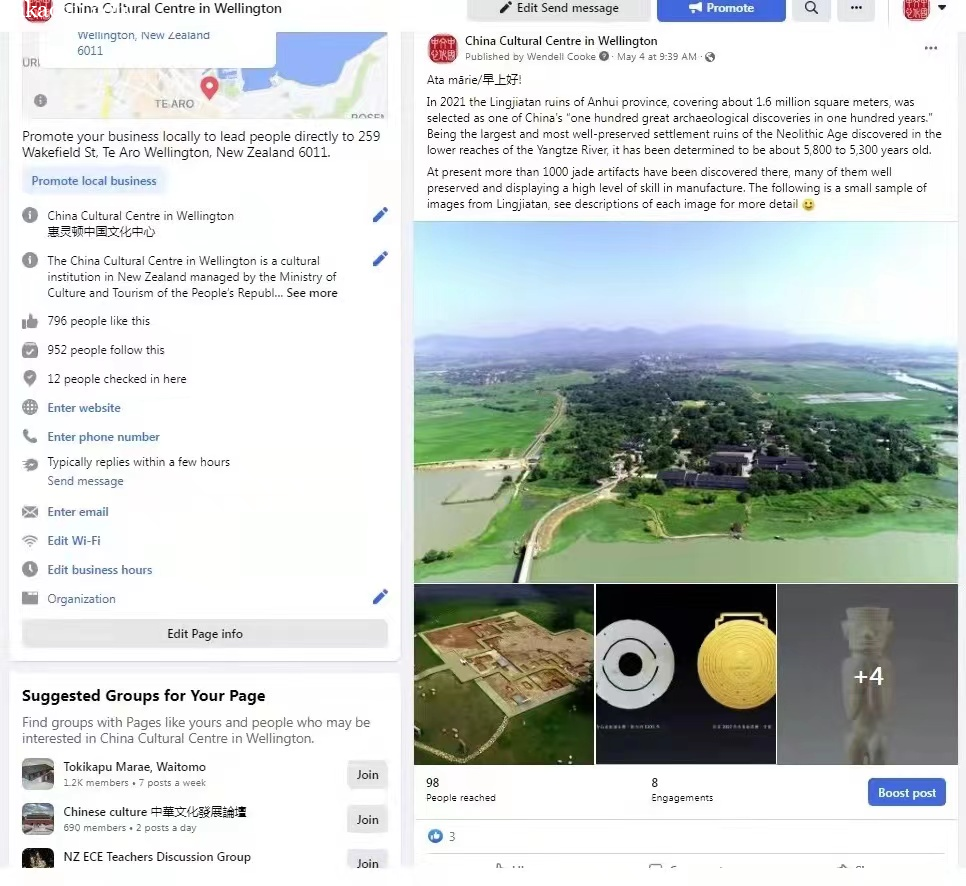Open Chinese culture group thumbnail

point(38,819)
